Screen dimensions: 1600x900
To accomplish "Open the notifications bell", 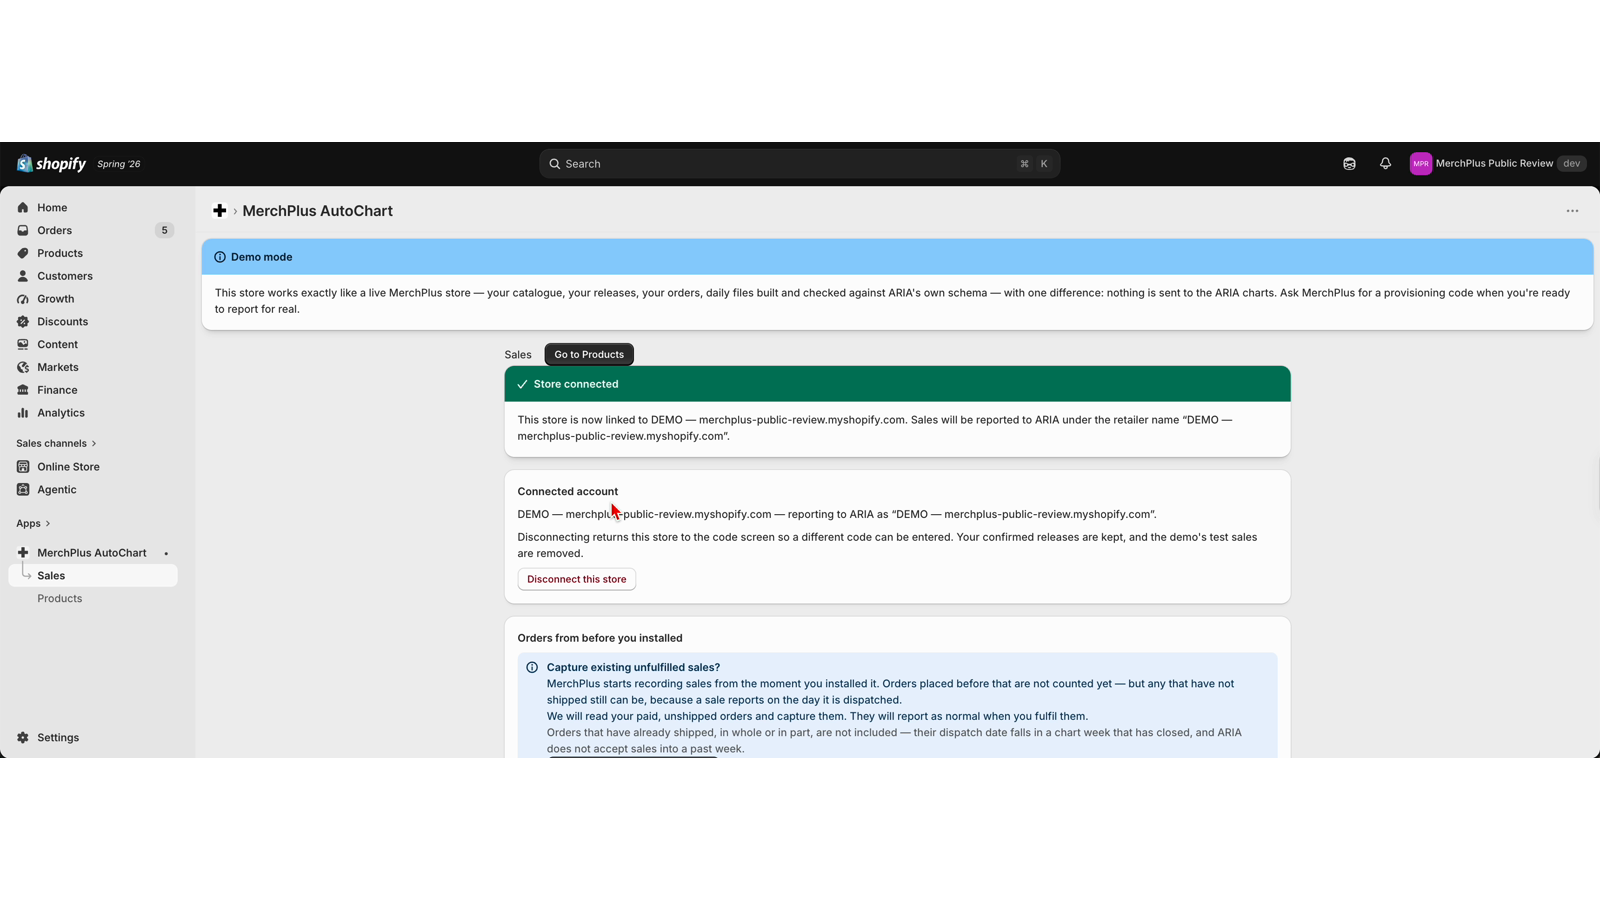I will [1385, 164].
